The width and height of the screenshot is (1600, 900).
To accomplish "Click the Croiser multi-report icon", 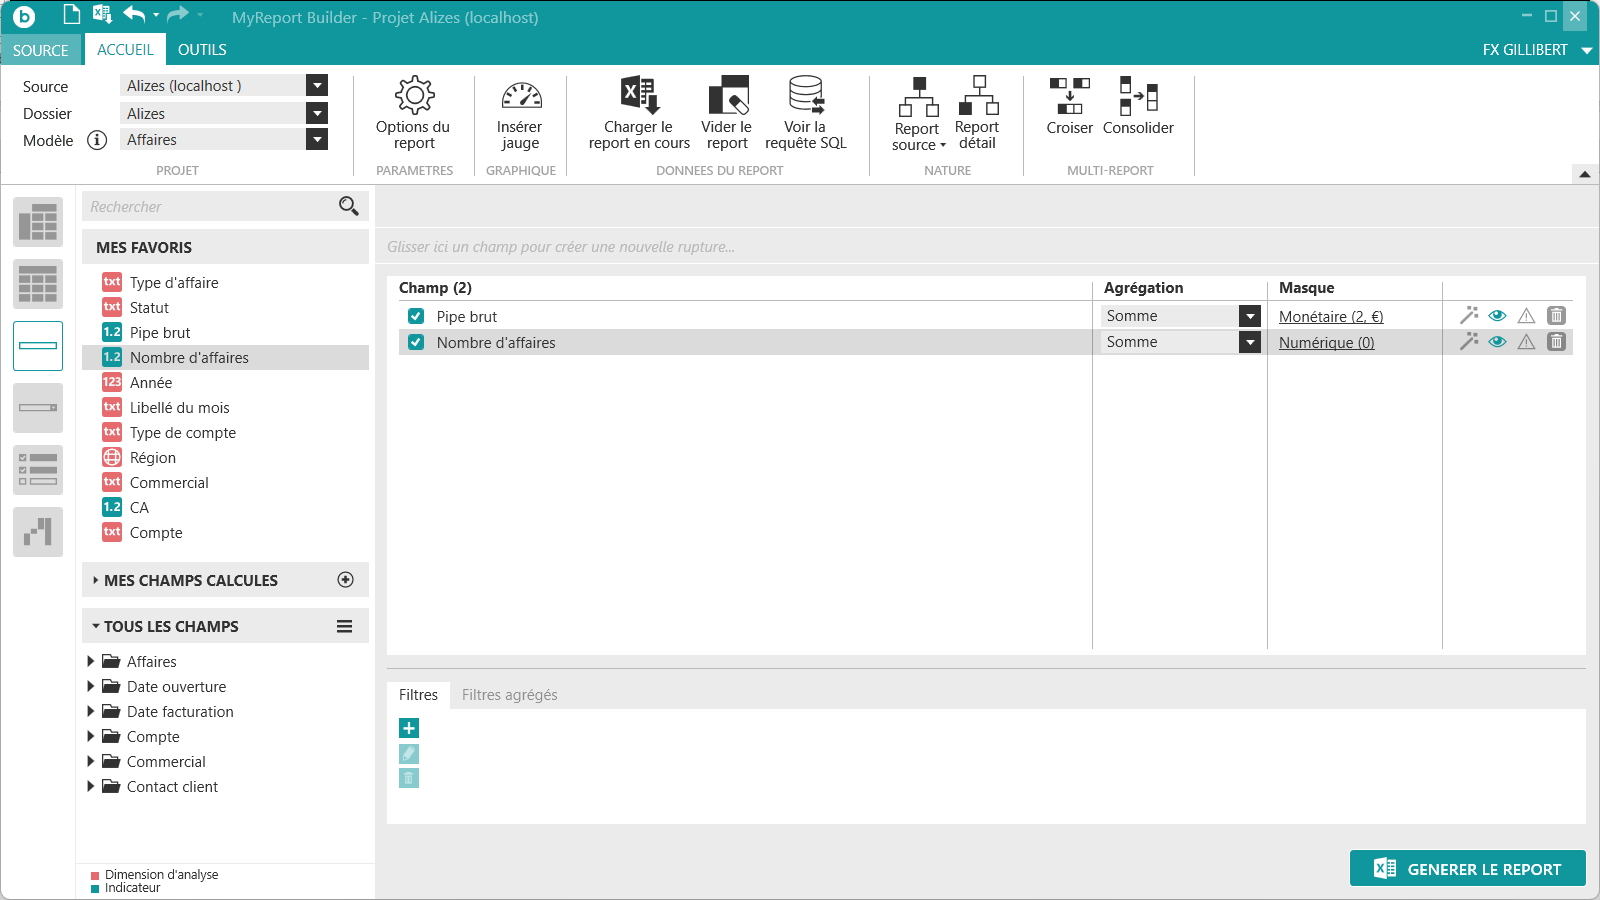I will click(x=1069, y=96).
